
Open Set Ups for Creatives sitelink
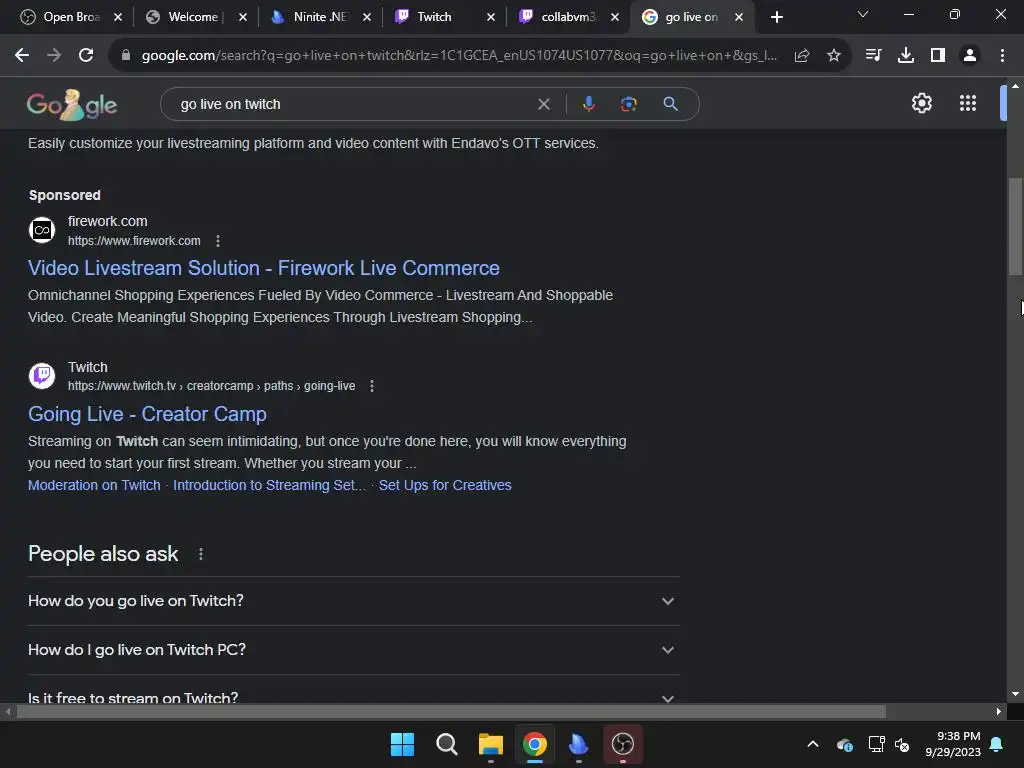445,485
